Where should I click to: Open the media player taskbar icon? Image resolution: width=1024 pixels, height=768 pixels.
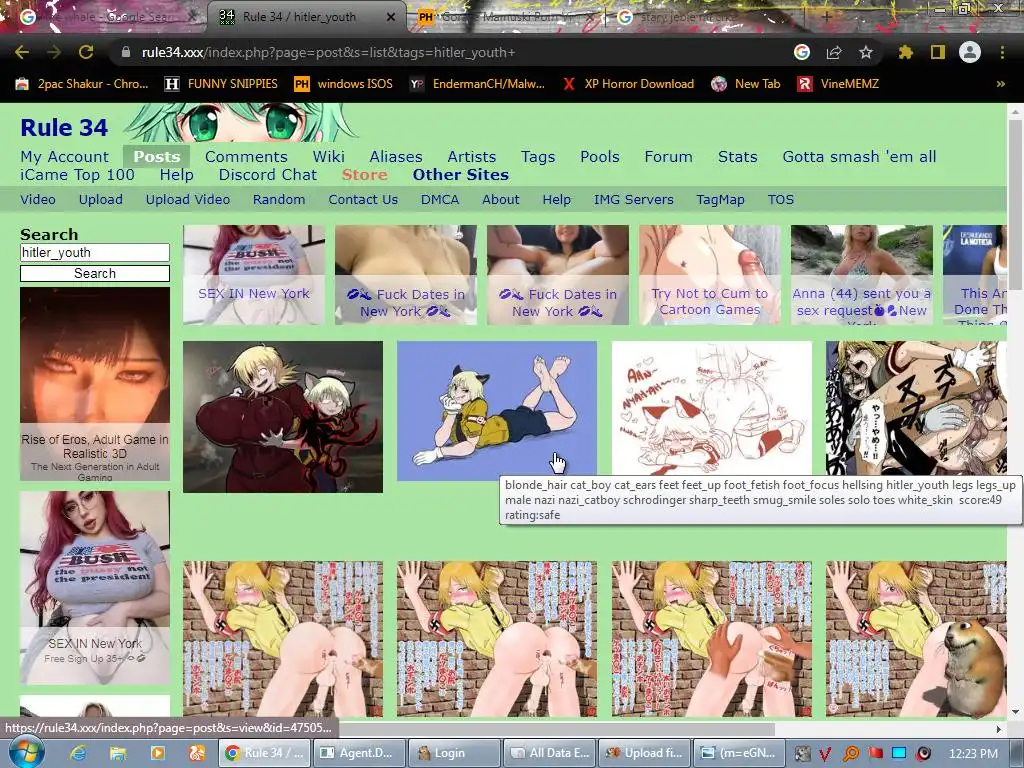(x=157, y=753)
